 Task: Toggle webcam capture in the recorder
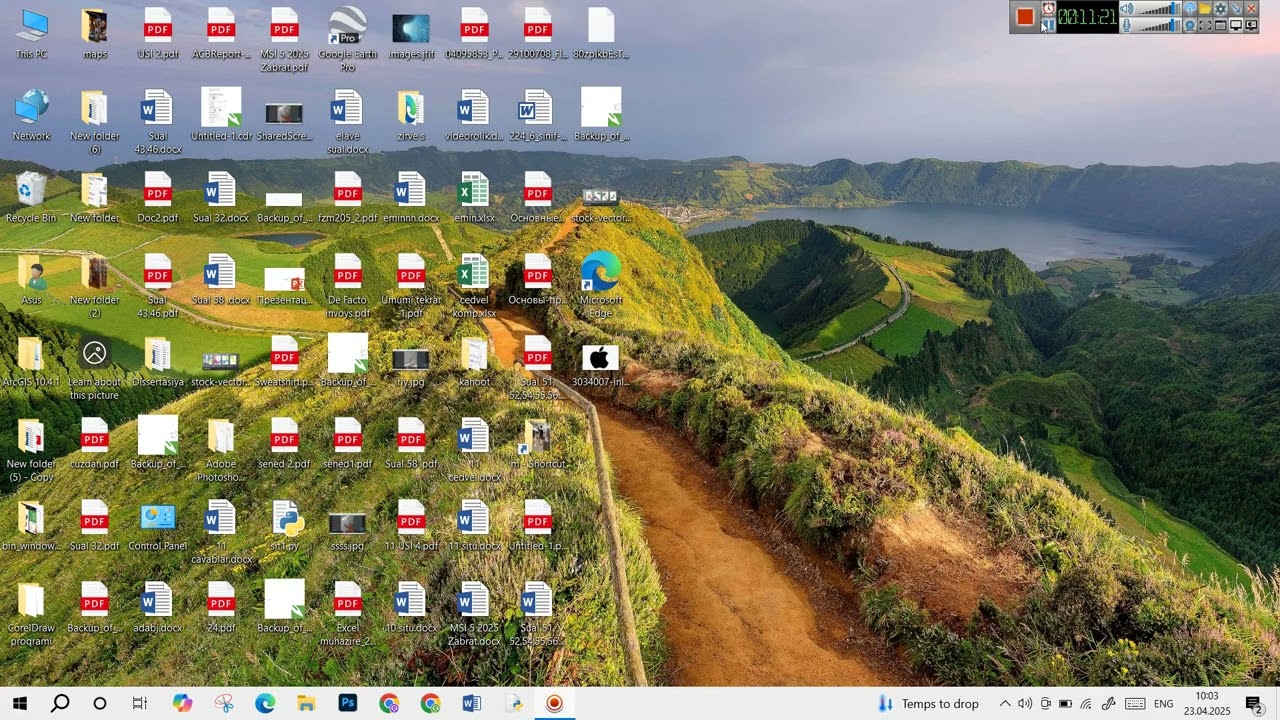1190,25
